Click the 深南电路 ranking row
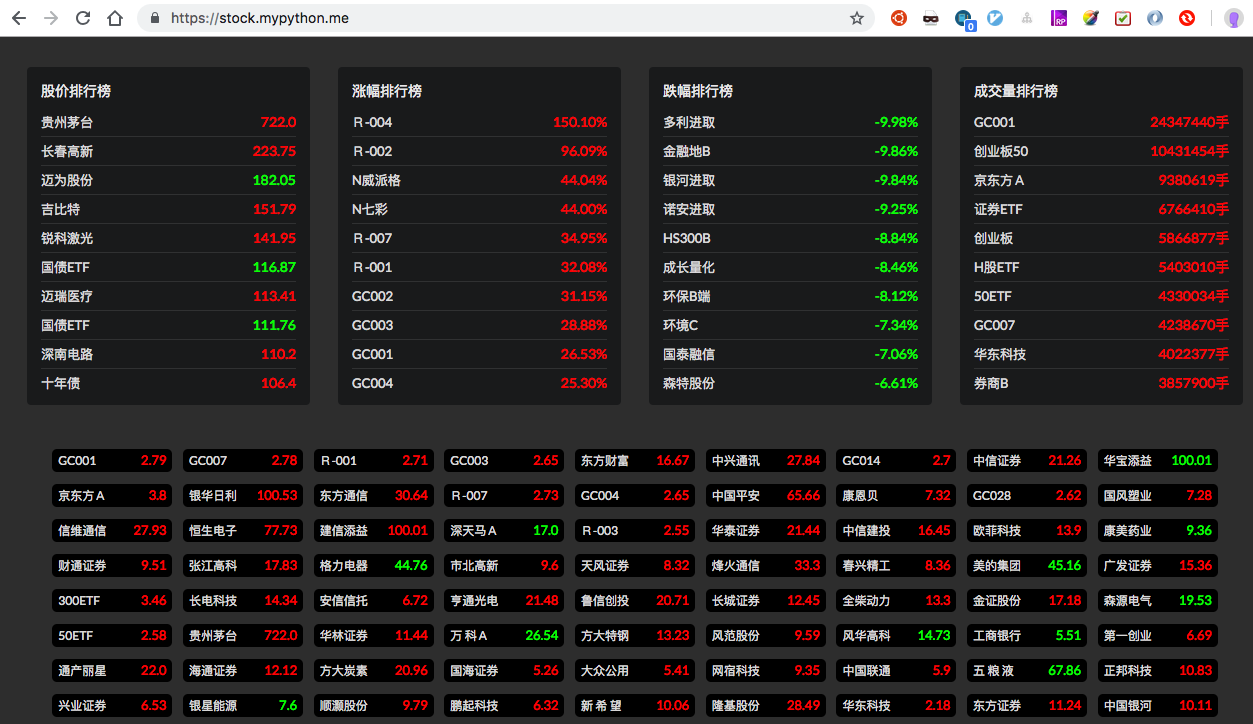The height and width of the screenshot is (724, 1253). pyautogui.click(x=168, y=354)
